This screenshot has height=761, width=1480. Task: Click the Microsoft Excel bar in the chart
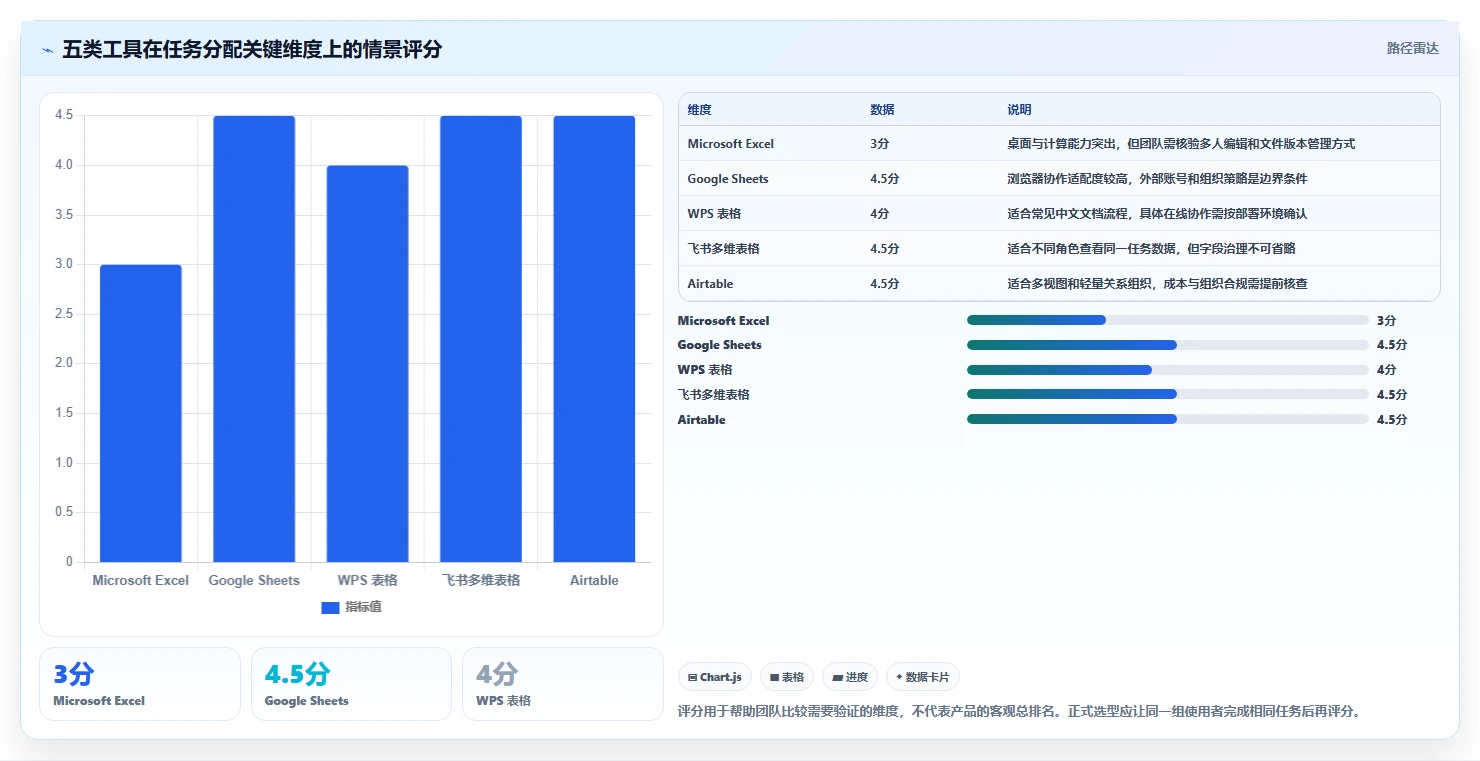tap(141, 413)
